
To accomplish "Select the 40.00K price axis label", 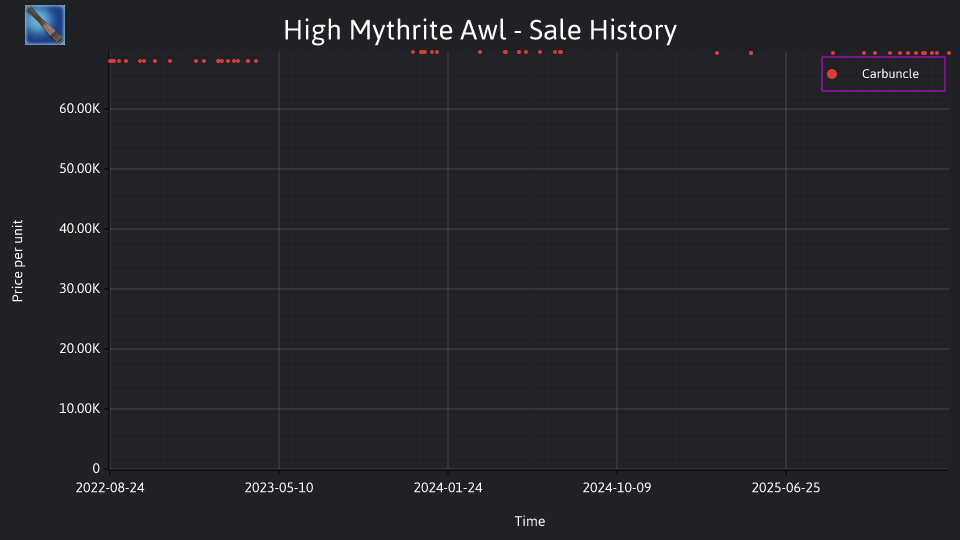I will (80, 229).
